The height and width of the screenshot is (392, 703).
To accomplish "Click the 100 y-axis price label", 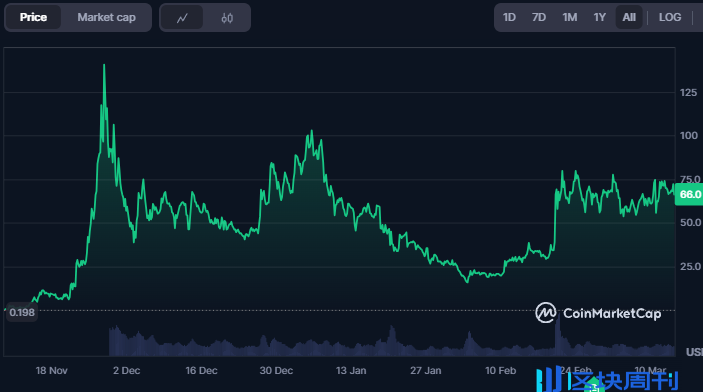I will tap(689, 135).
